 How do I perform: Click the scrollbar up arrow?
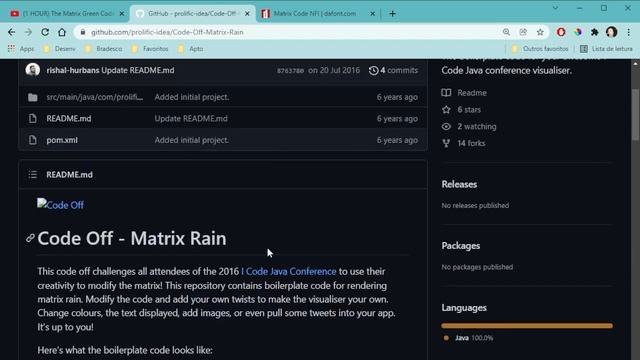636,63
